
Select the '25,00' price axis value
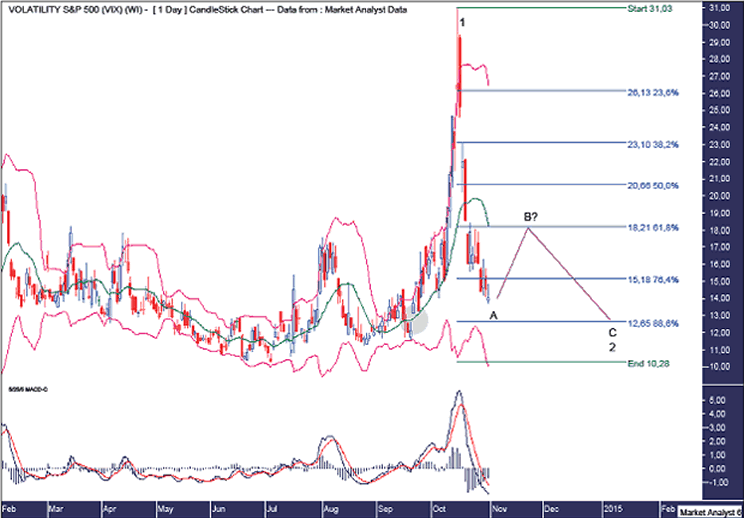coord(718,111)
